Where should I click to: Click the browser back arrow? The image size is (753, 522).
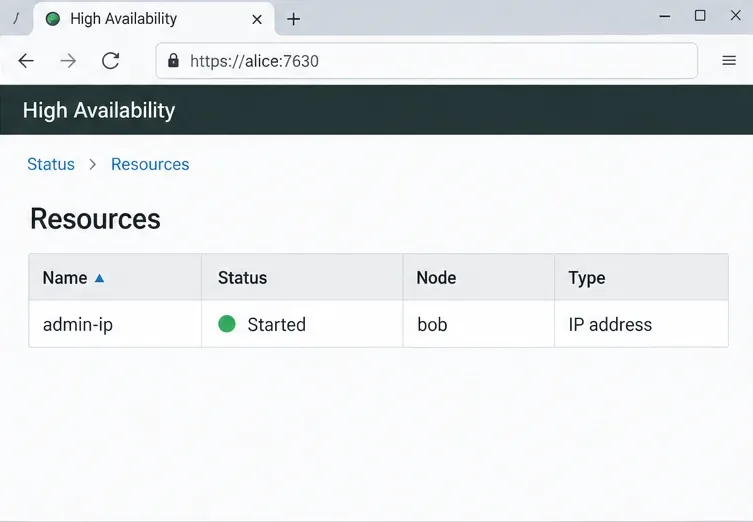click(x=26, y=61)
